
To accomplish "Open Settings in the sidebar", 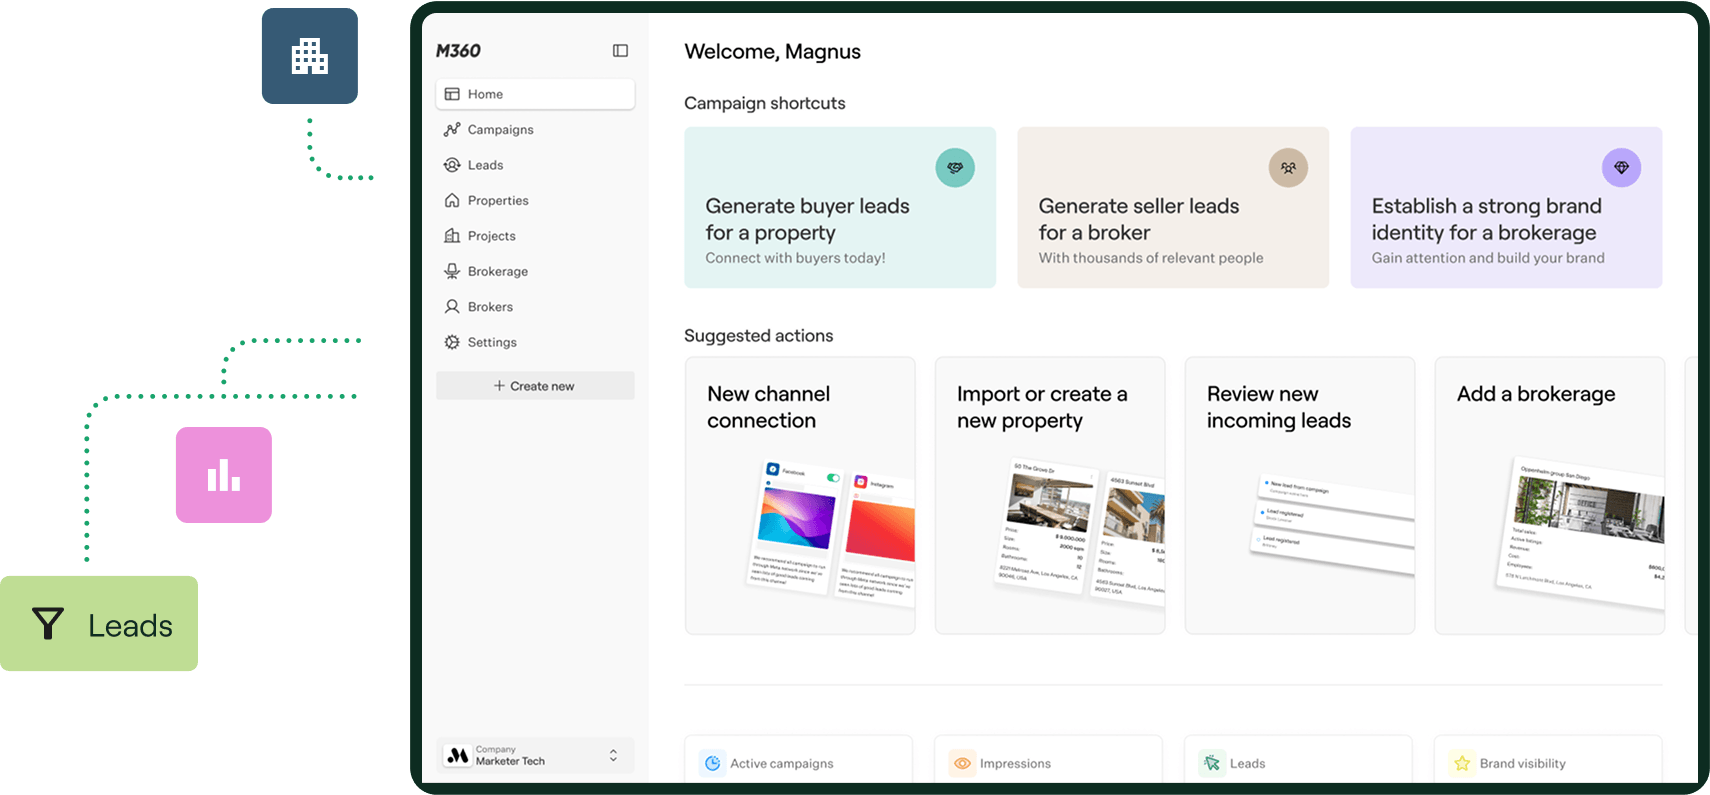I will tap(491, 343).
